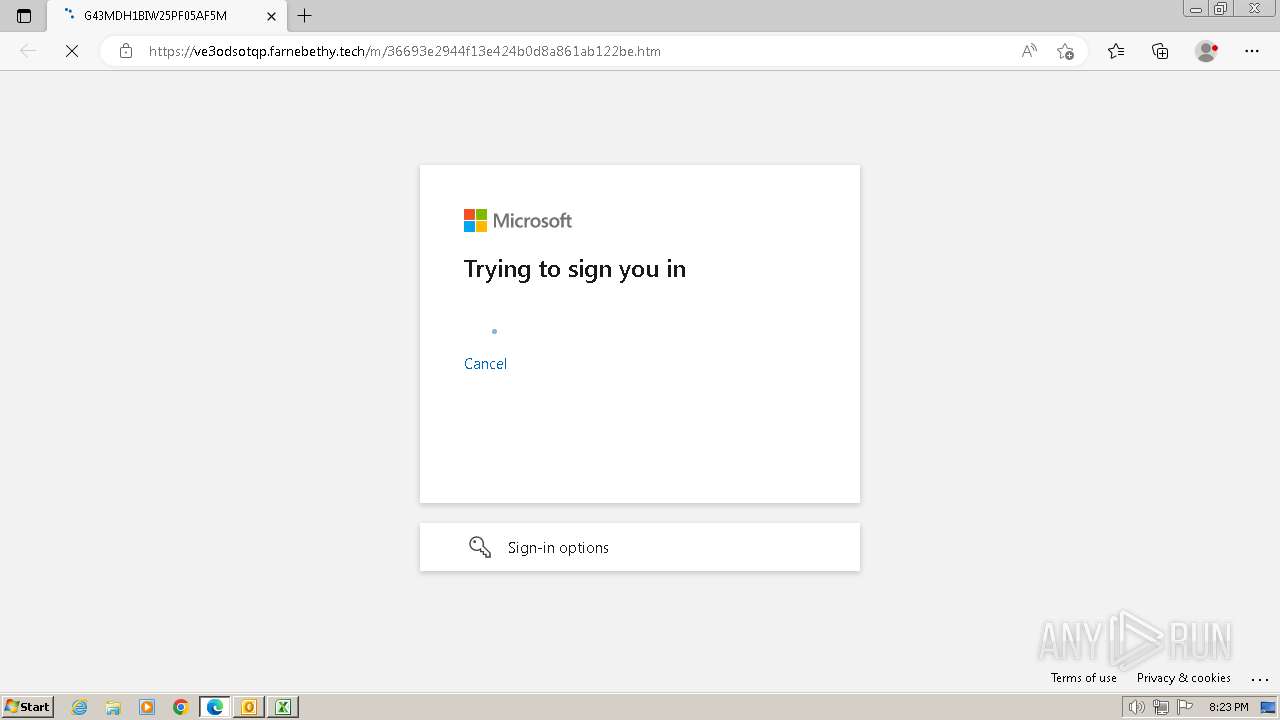Add this page to favorites
Screen dimensions: 1280x720
pos(1065,51)
